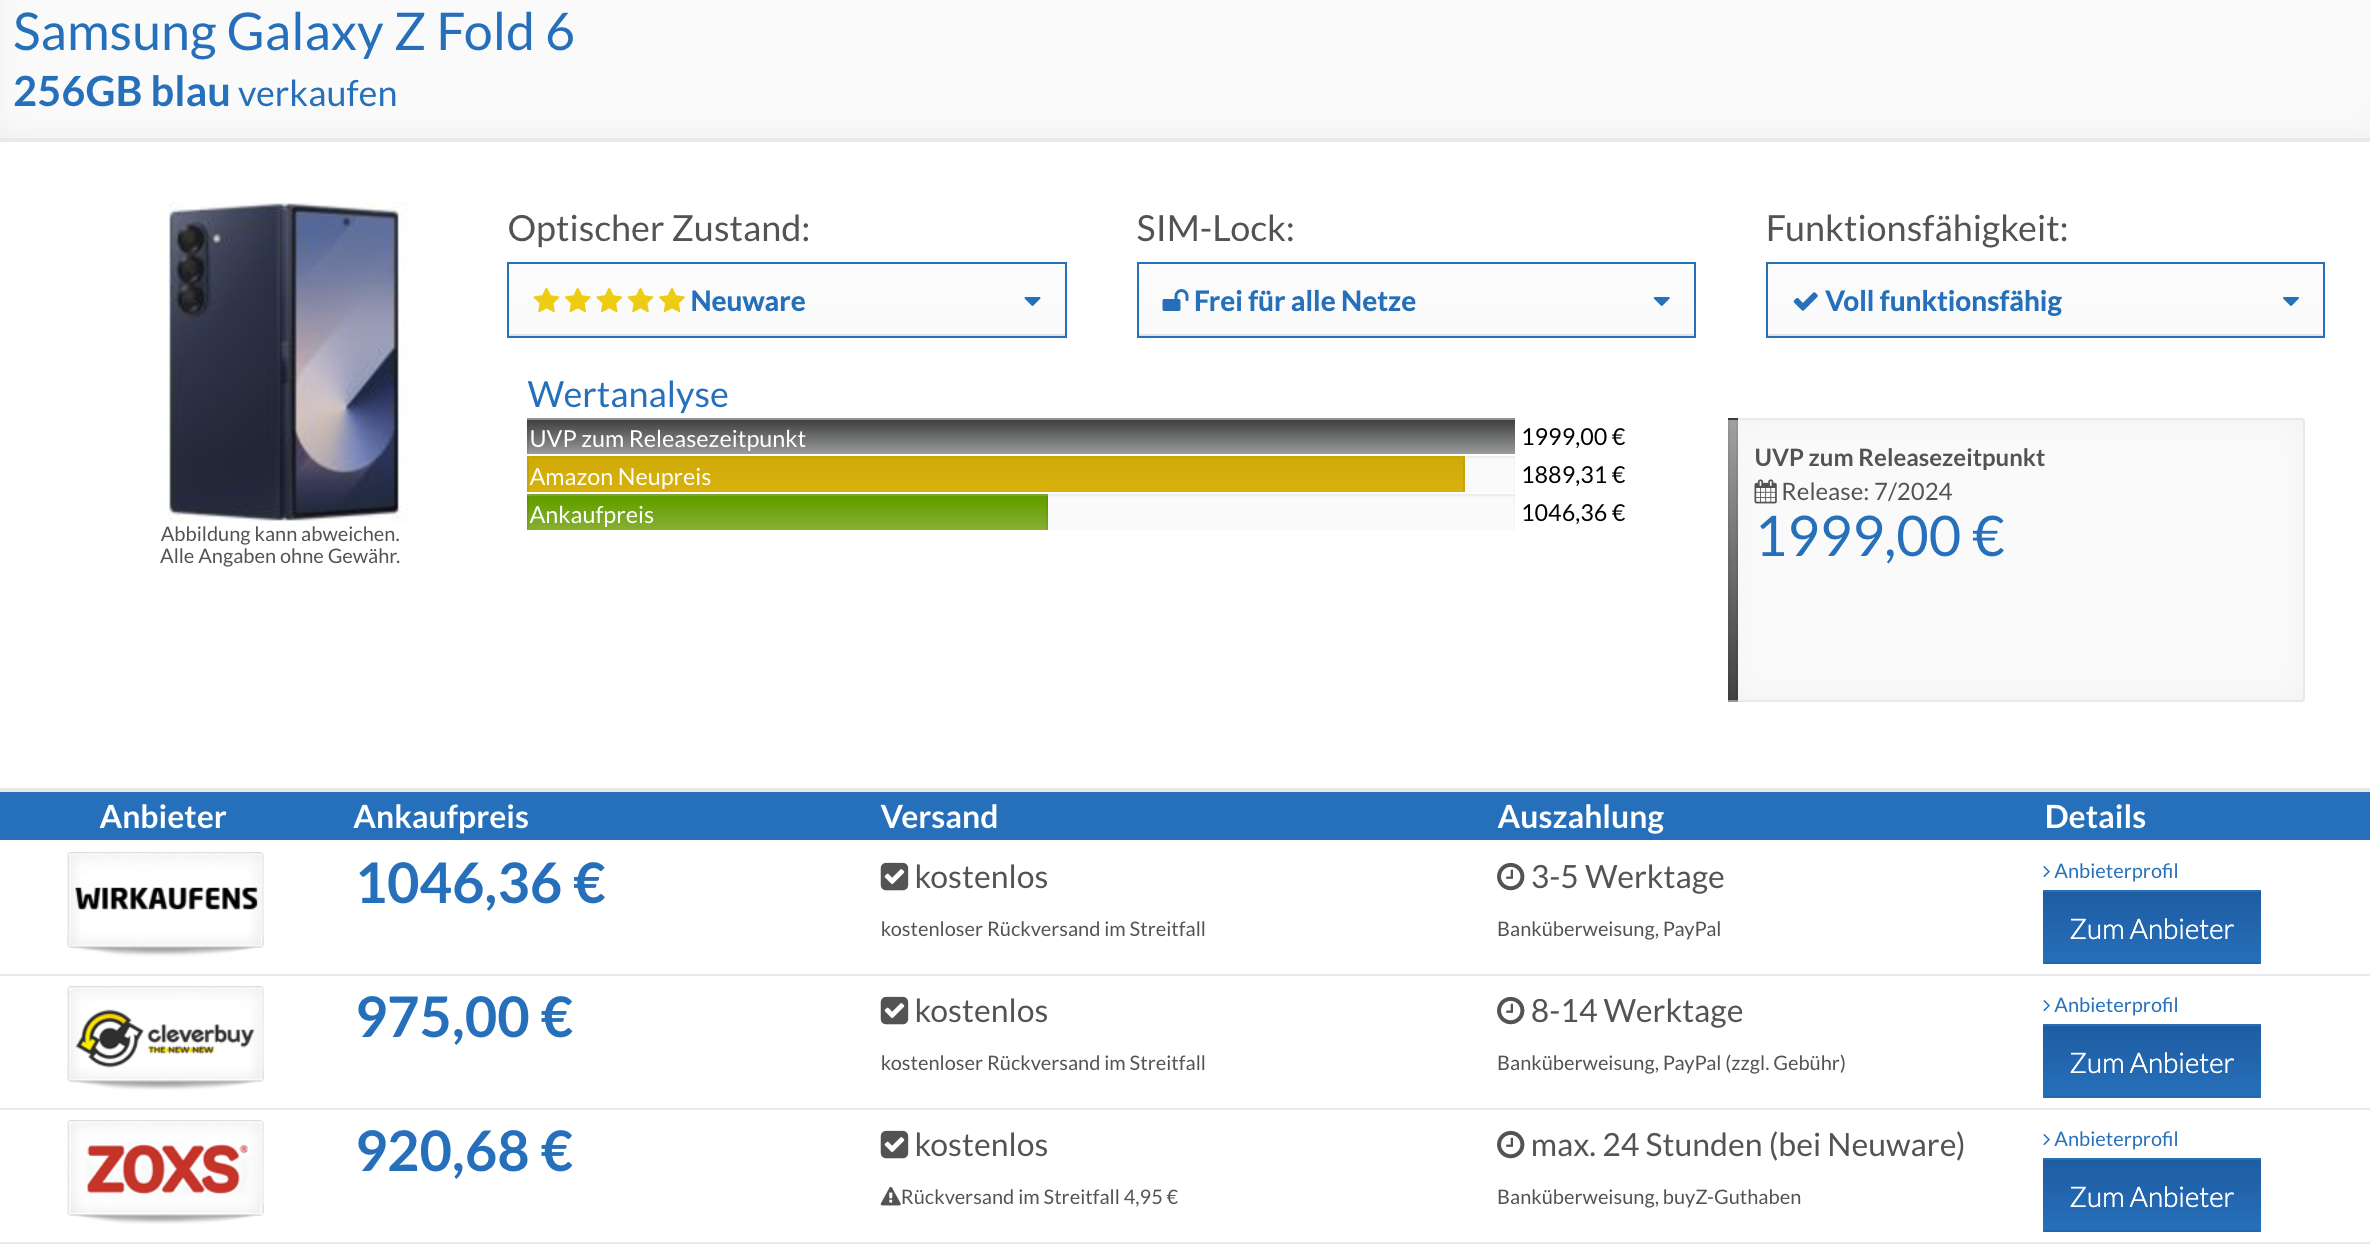Image resolution: width=2370 pixels, height=1246 pixels.
Task: Click the warning triangle beside Rückversand im Streitfall 4,95 €
Action: (890, 1196)
